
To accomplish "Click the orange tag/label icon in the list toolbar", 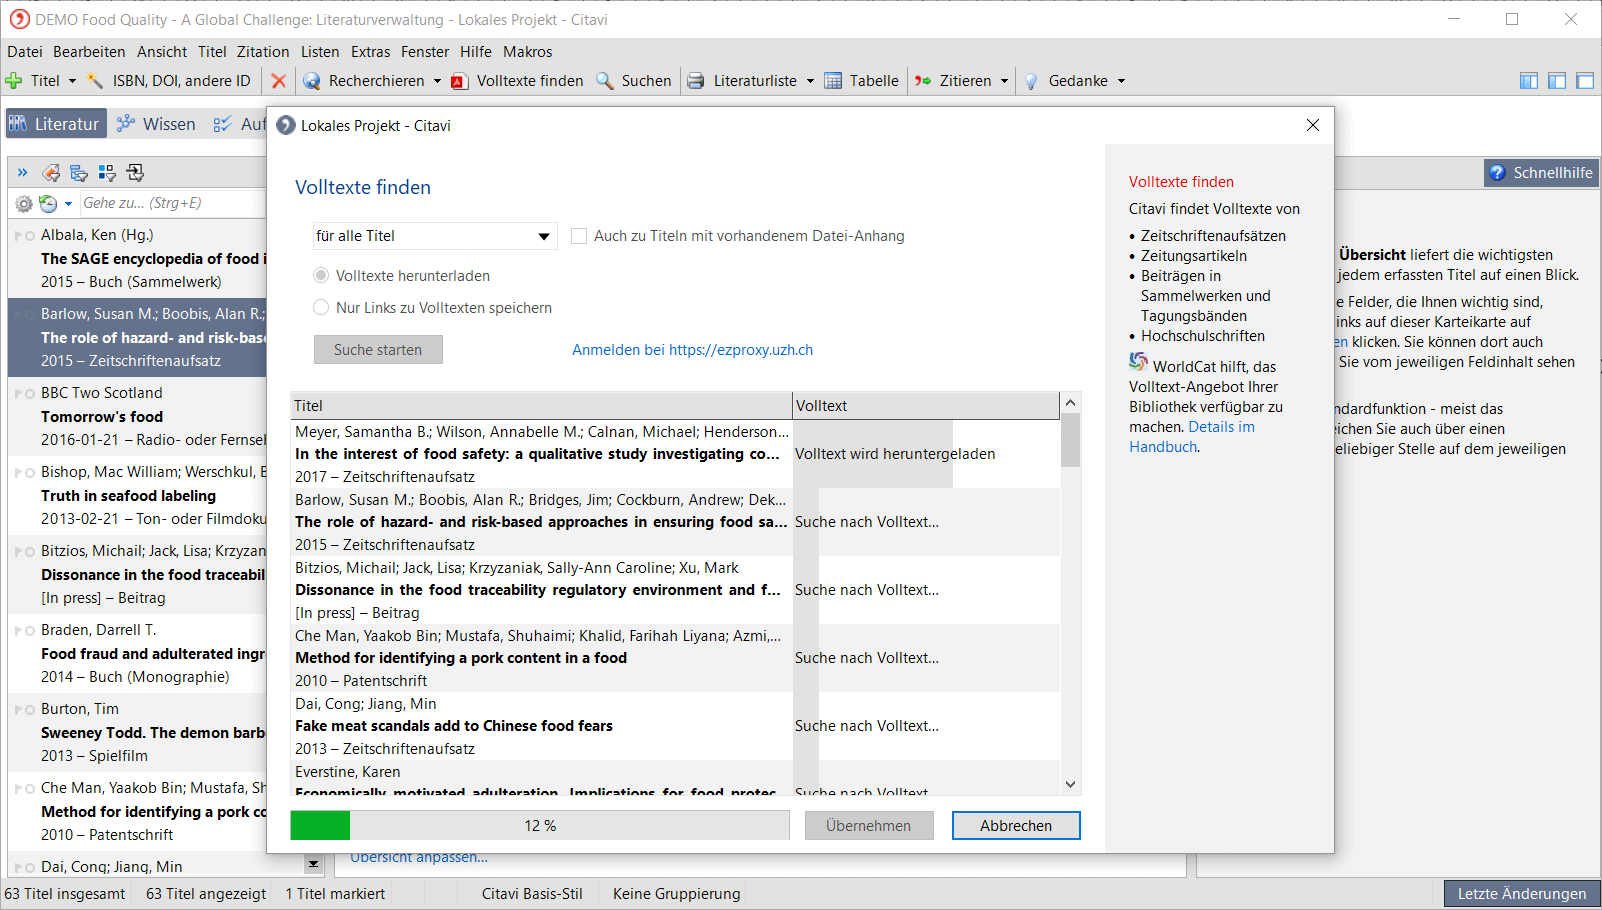I will click(51, 173).
